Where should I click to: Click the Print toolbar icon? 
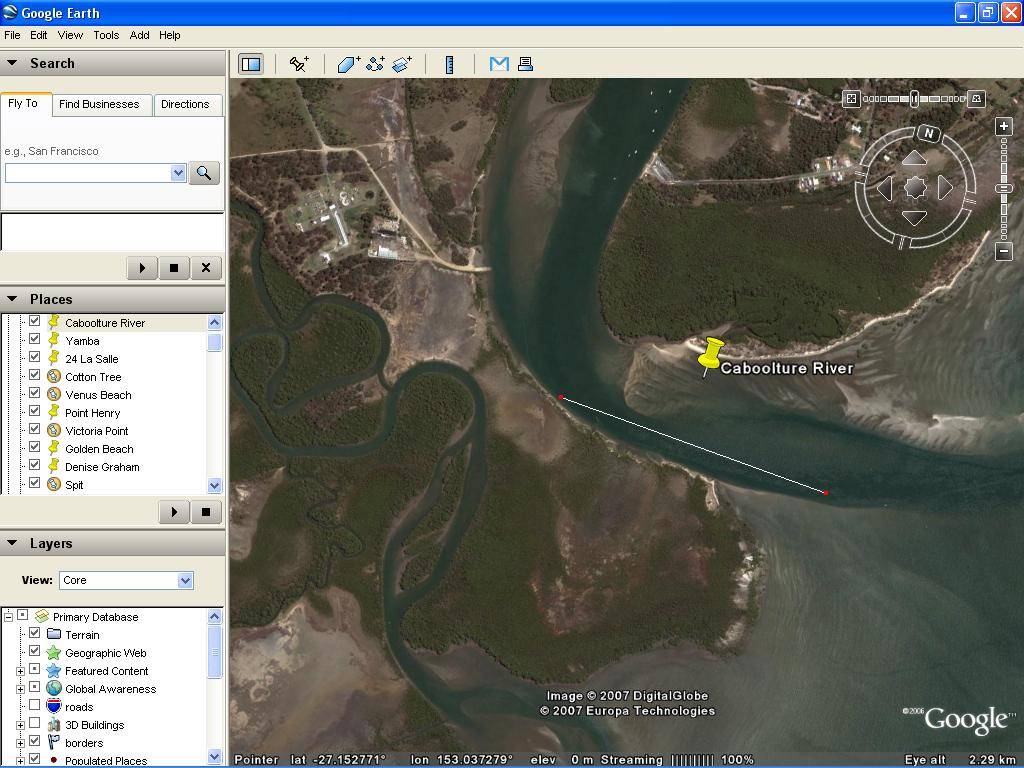(x=525, y=64)
